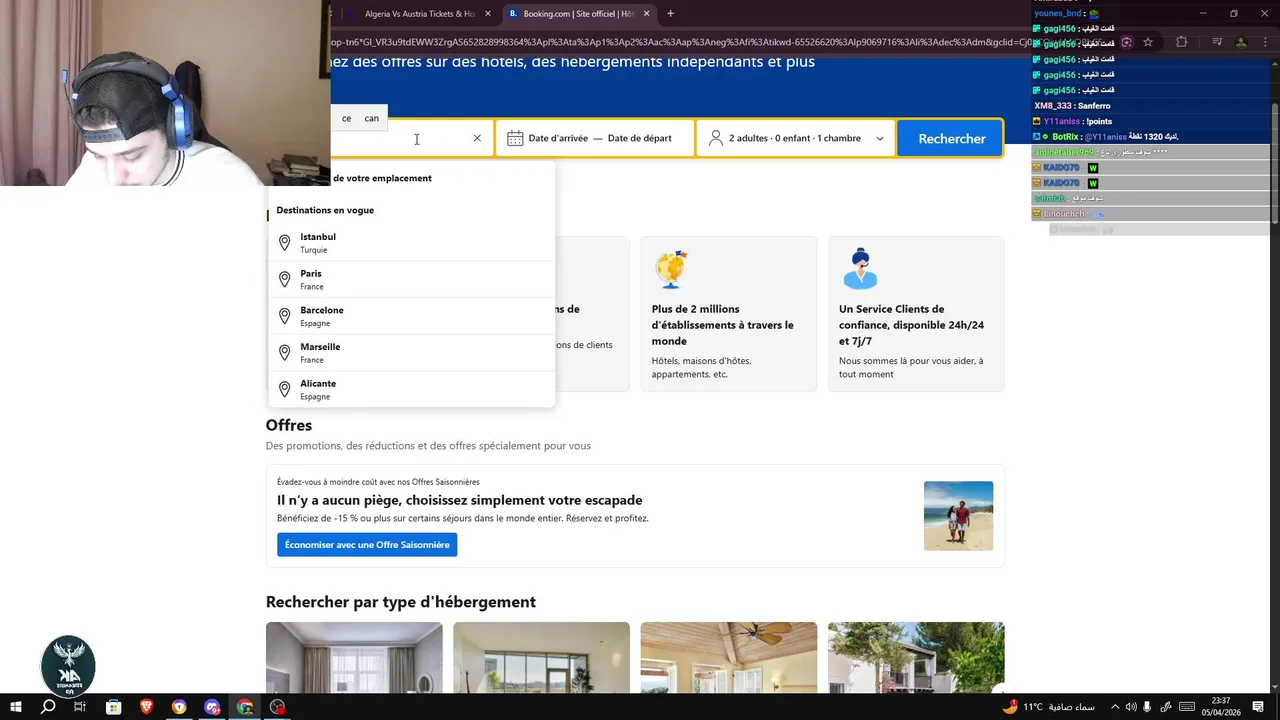1280x720 pixels.
Task: Click 'Il n'y a aucun piège' offer title
Action: 460,500
